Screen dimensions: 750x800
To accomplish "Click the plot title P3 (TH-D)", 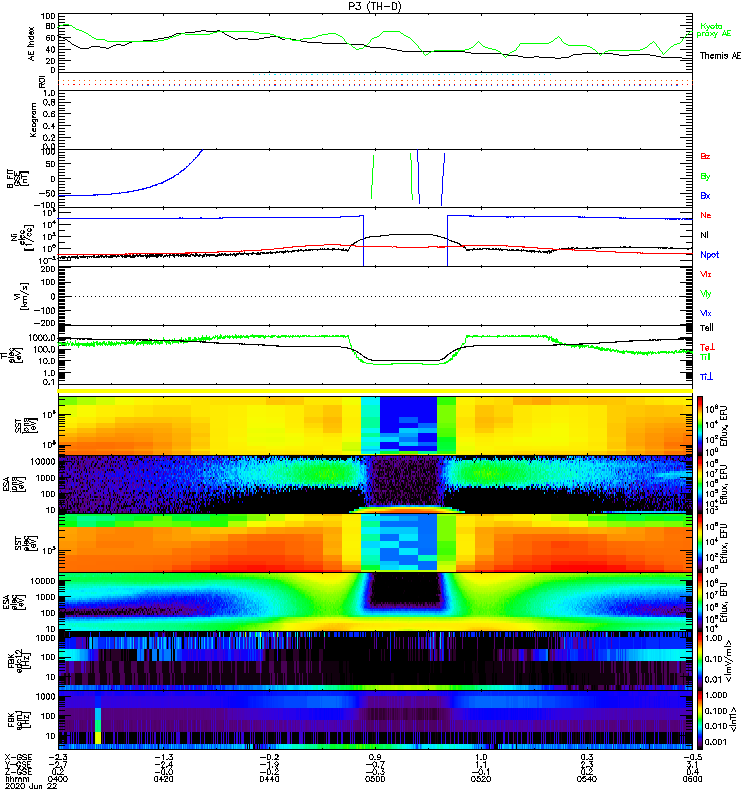I will 374,6.
